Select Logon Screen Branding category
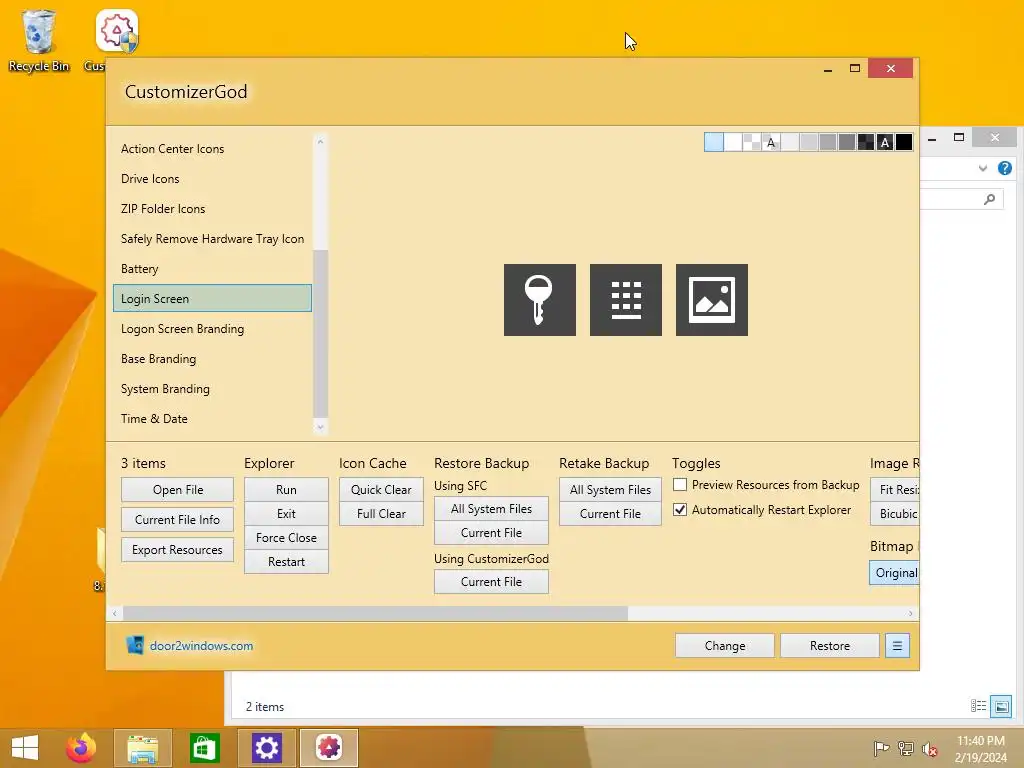Viewport: 1024px width, 768px height. pos(212,329)
